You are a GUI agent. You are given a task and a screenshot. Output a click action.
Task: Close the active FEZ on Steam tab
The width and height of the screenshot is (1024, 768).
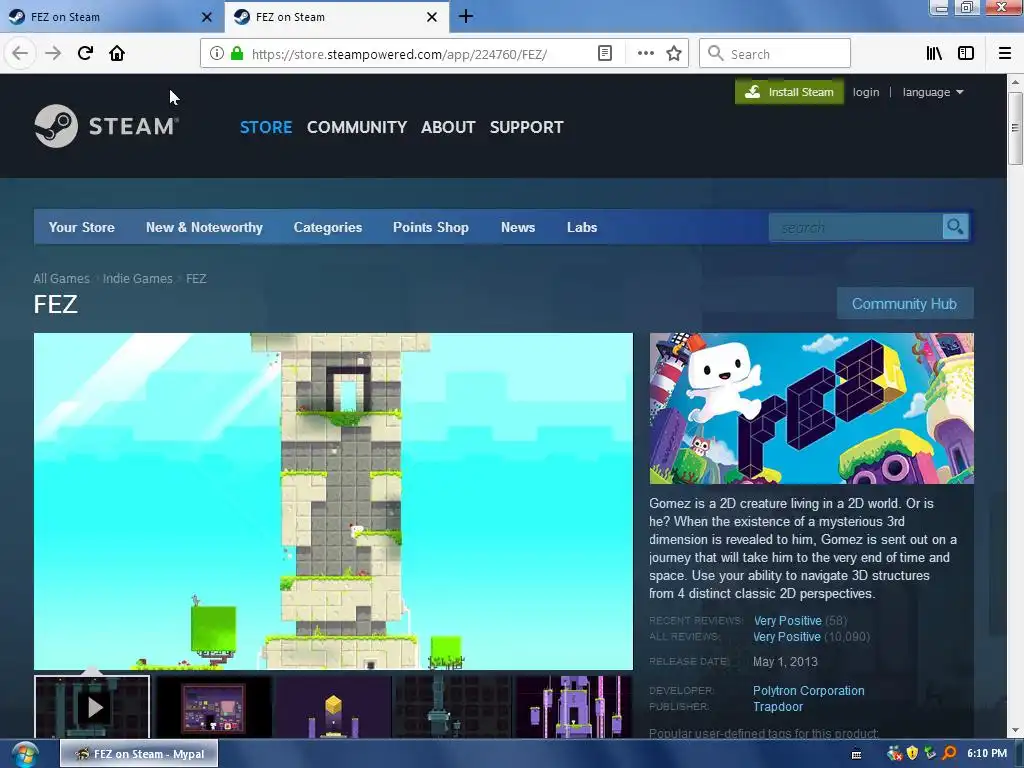[x=432, y=17]
